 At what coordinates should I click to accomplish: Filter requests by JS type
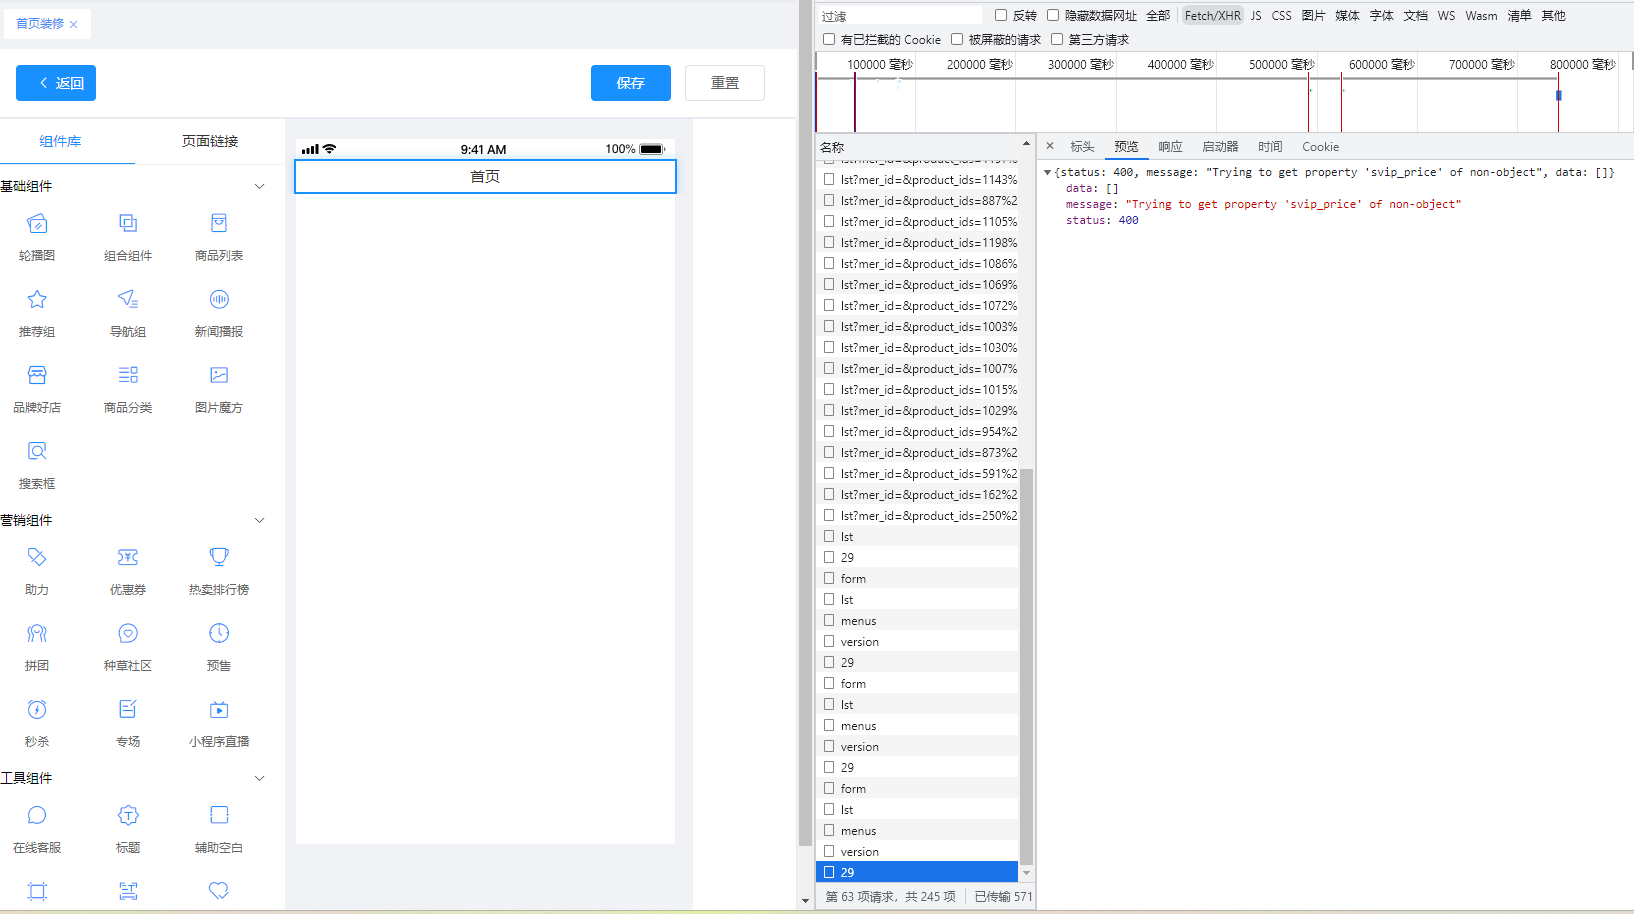(x=1256, y=15)
